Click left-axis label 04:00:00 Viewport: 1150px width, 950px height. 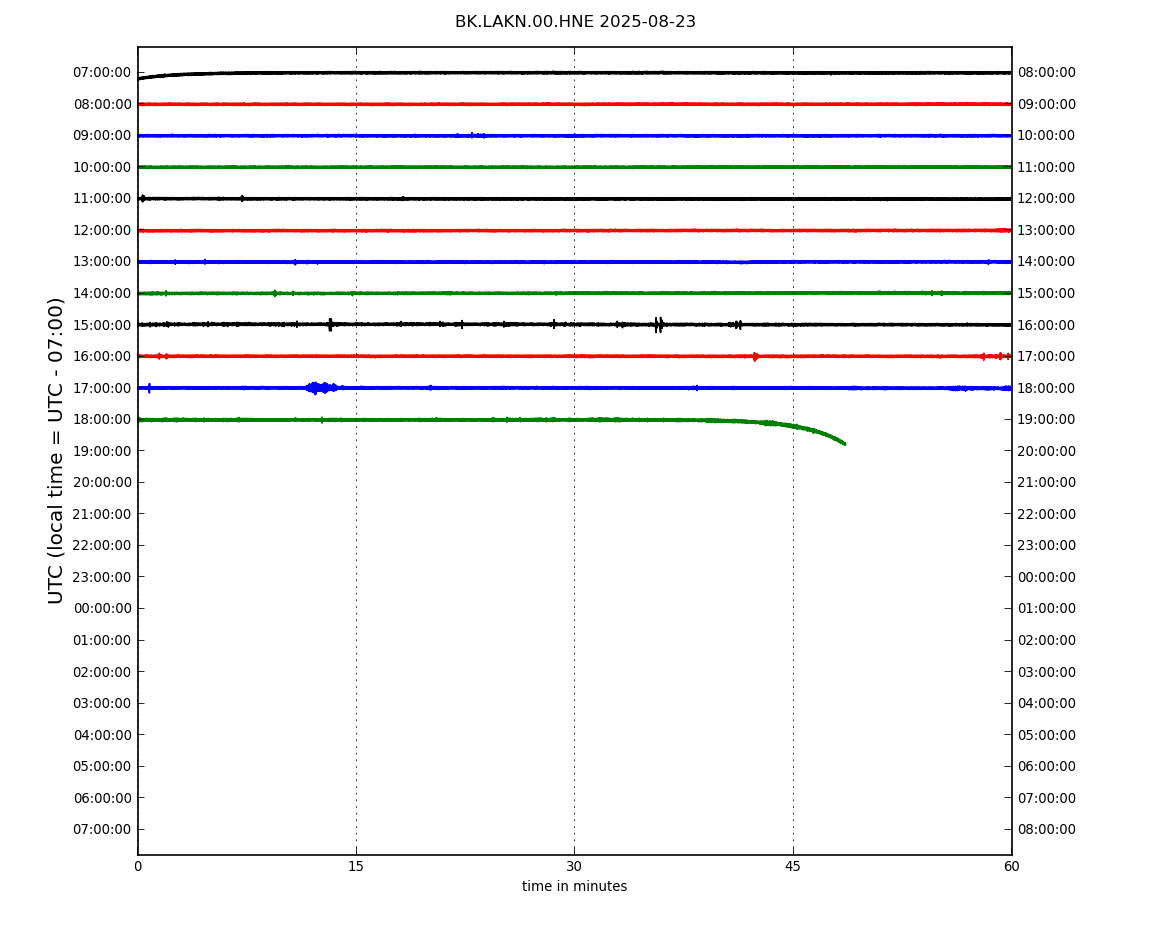[x=103, y=735]
